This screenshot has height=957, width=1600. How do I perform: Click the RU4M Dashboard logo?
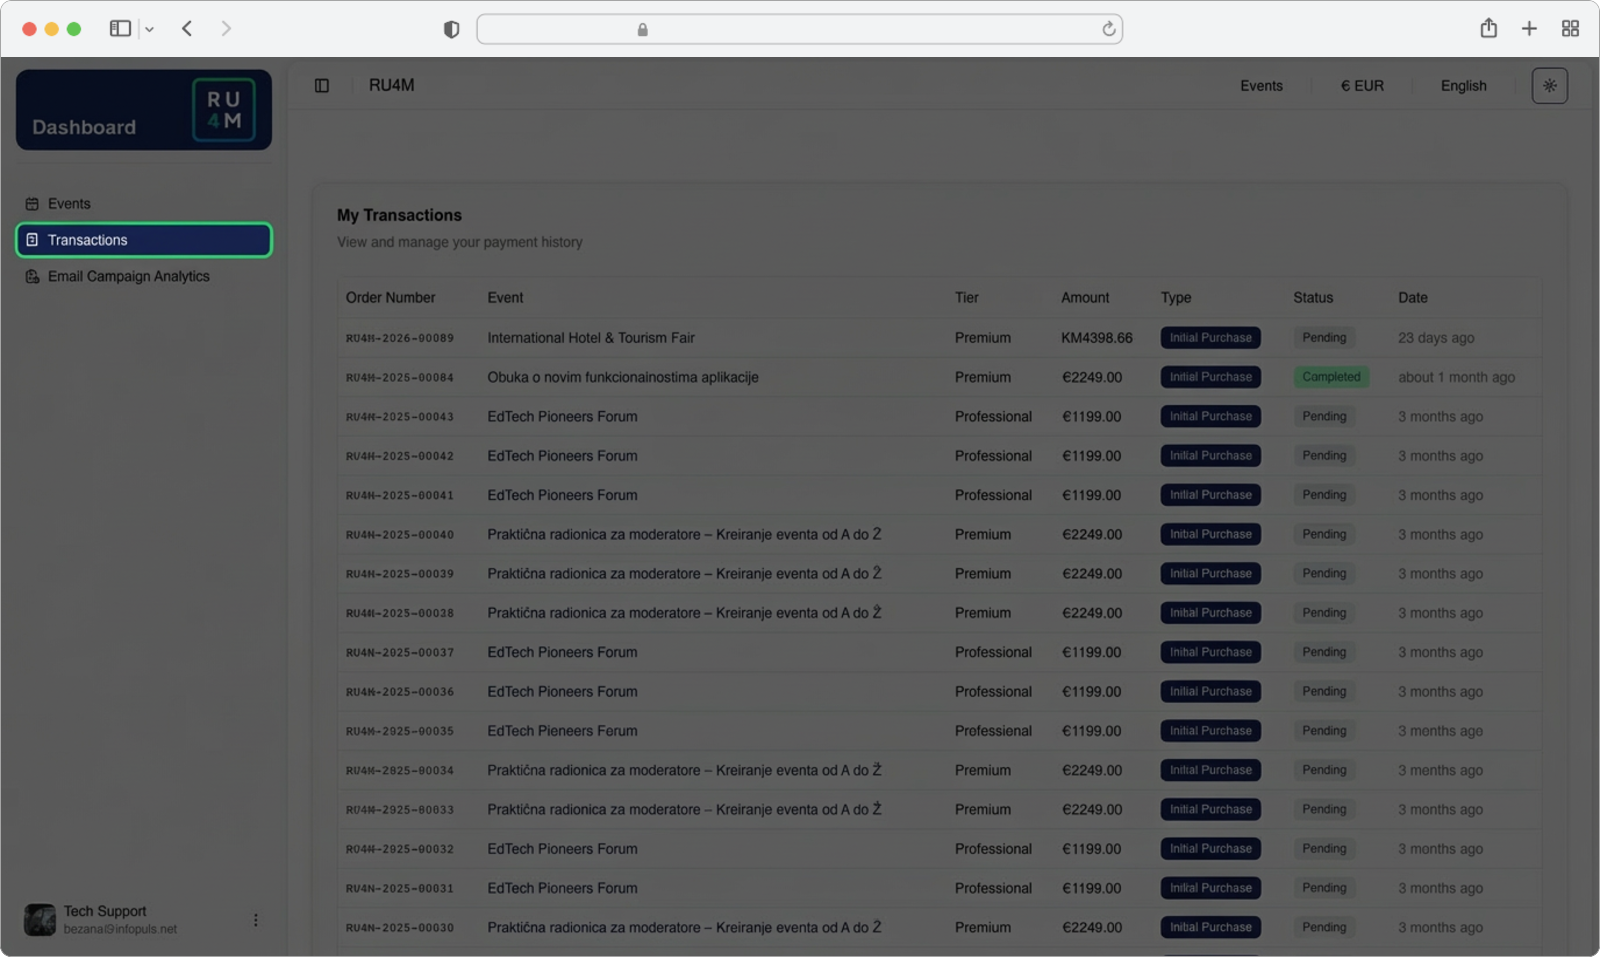[144, 110]
